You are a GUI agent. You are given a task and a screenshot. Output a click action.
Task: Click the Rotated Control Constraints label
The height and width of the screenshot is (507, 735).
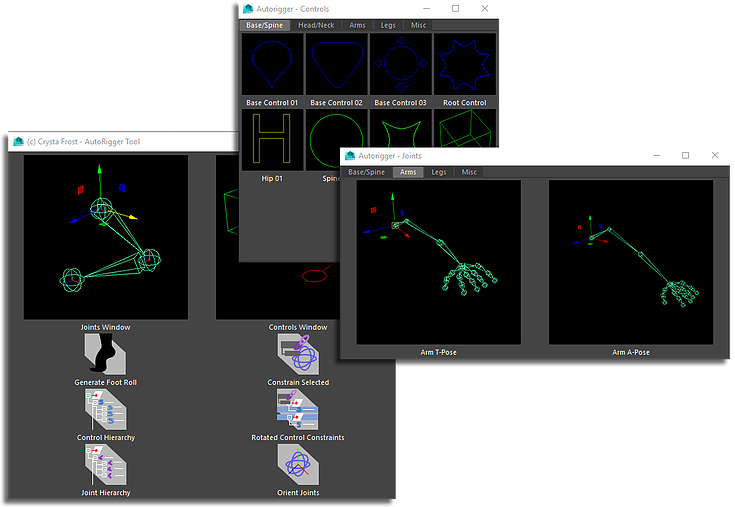[x=298, y=438]
